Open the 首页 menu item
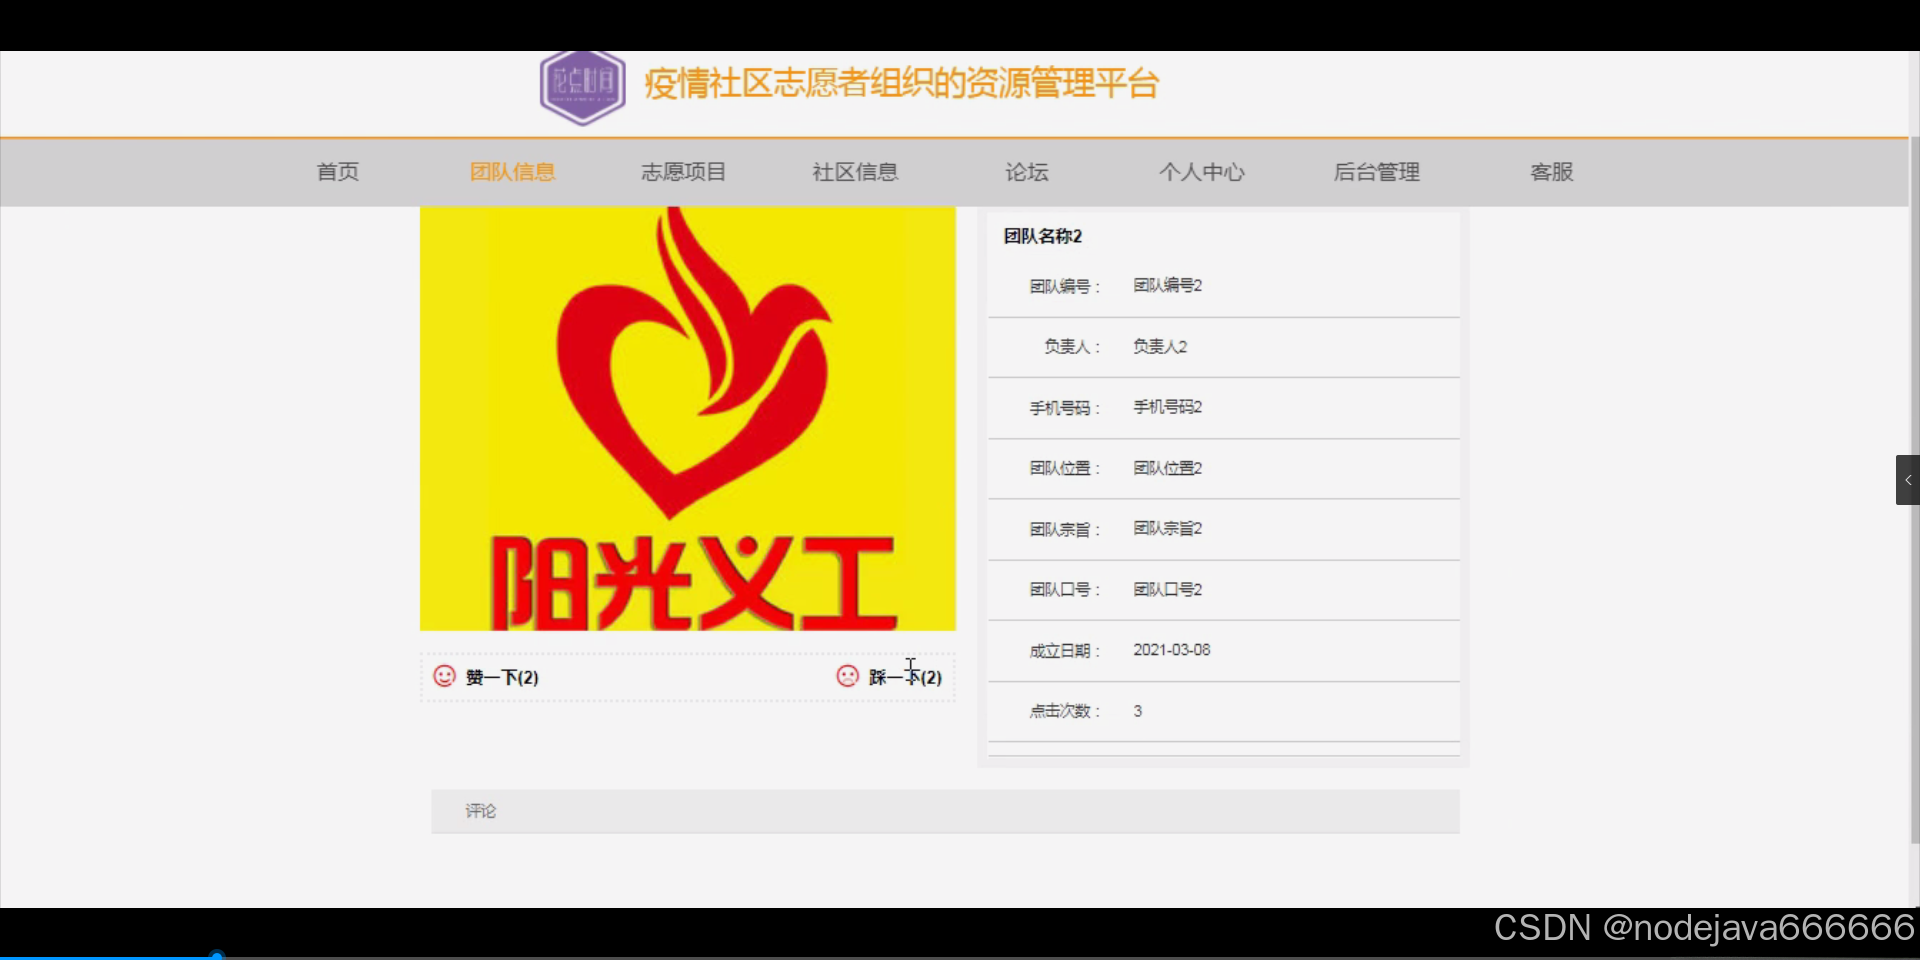Image resolution: width=1920 pixels, height=960 pixels. (x=338, y=172)
